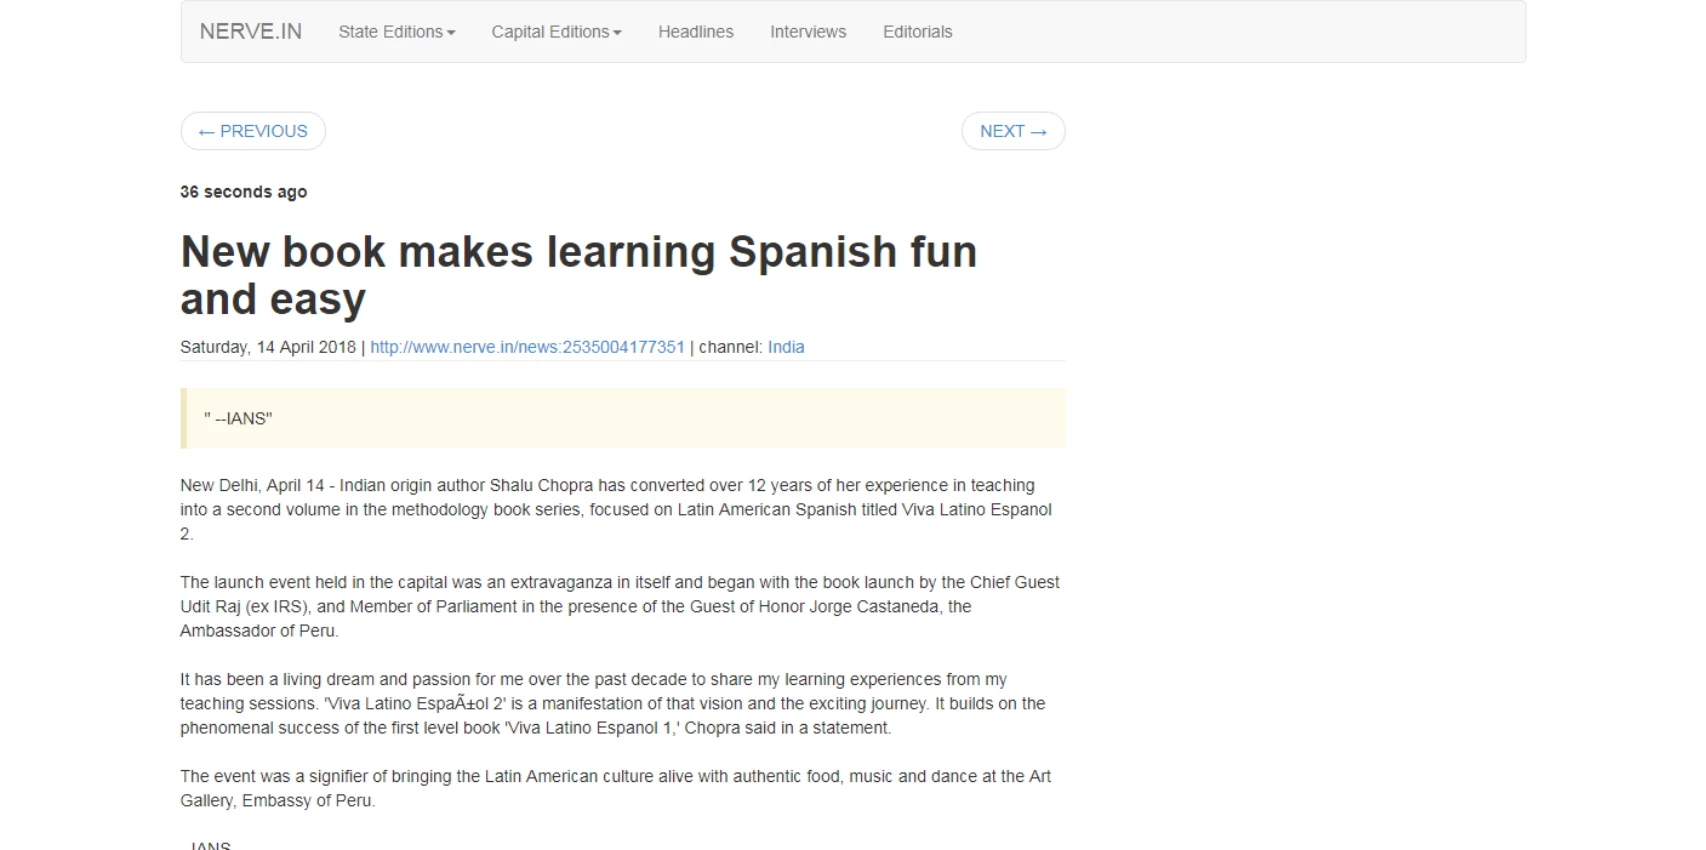Viewport: 1706px width, 850px height.
Task: Click the 'channel:' label in the byline
Action: pos(730,347)
